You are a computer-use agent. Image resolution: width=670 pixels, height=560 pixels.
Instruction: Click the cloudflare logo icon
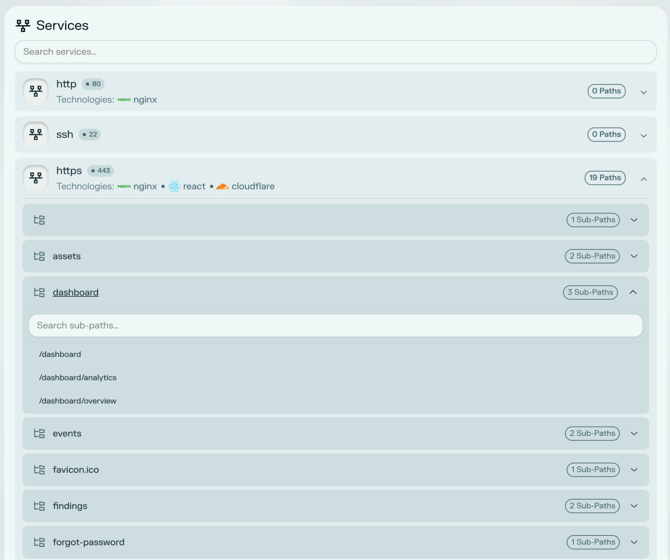click(x=222, y=186)
